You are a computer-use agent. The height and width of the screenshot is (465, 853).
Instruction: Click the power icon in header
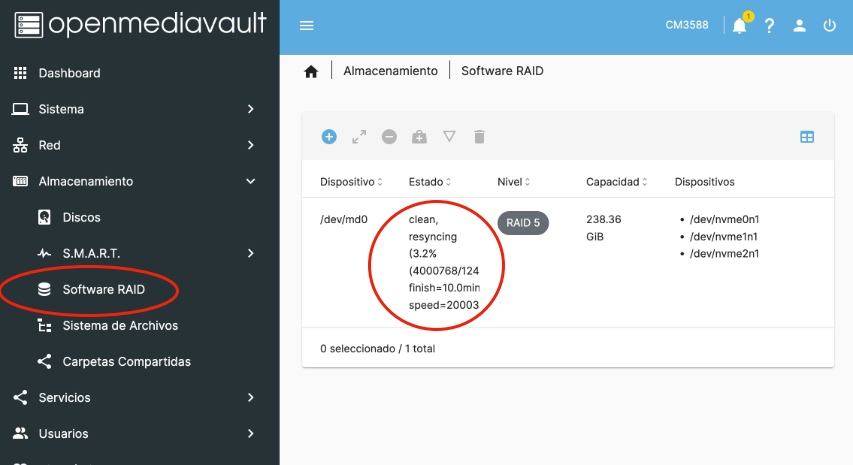pyautogui.click(x=829, y=26)
